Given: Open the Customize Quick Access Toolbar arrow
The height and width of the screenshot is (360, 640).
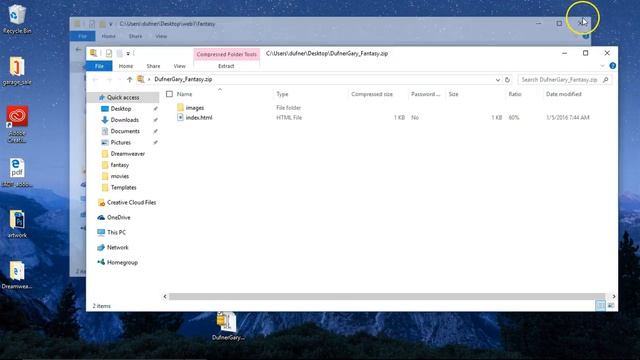Looking at the screenshot, I should click(128, 53).
